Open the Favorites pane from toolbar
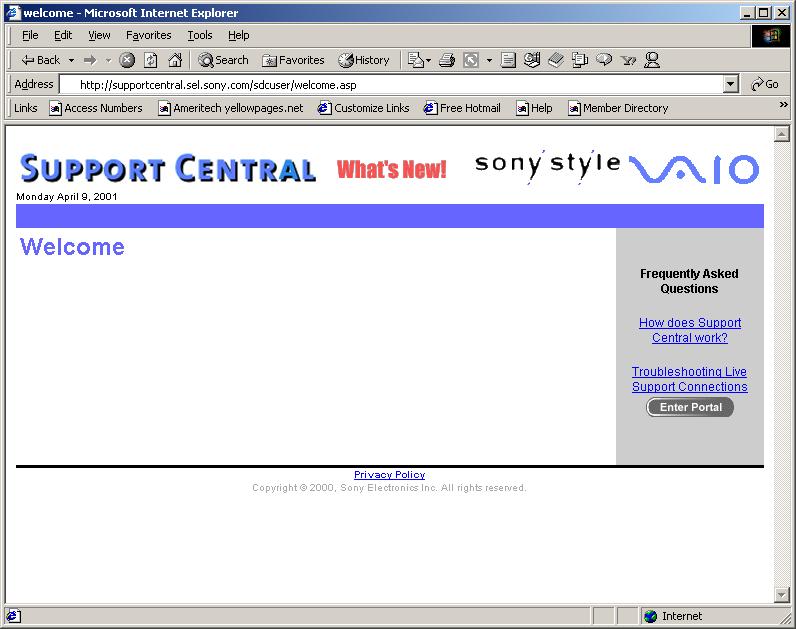 click(293, 60)
